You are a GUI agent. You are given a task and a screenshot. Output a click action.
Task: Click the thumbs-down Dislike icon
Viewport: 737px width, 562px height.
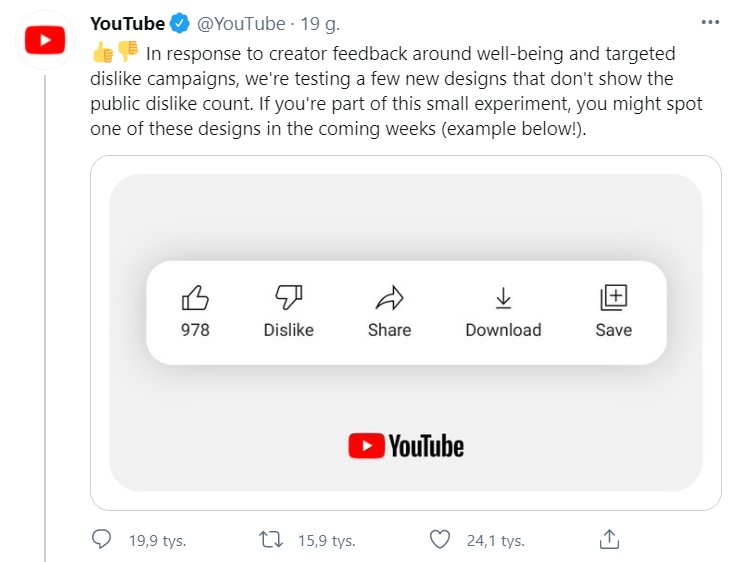[288, 298]
